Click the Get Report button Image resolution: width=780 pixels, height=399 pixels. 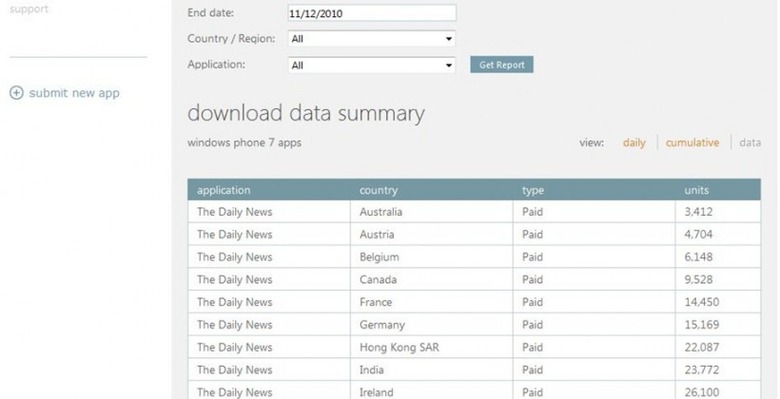pos(501,65)
